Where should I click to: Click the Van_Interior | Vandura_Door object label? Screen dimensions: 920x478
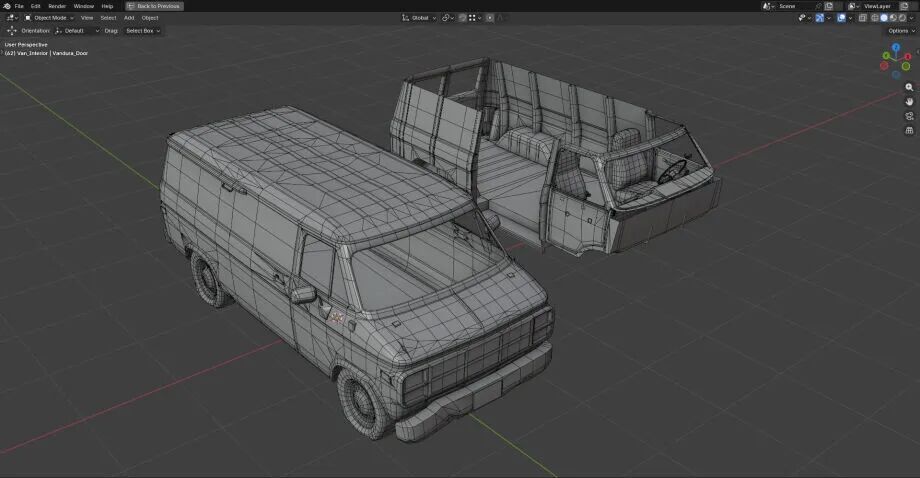(x=46, y=53)
